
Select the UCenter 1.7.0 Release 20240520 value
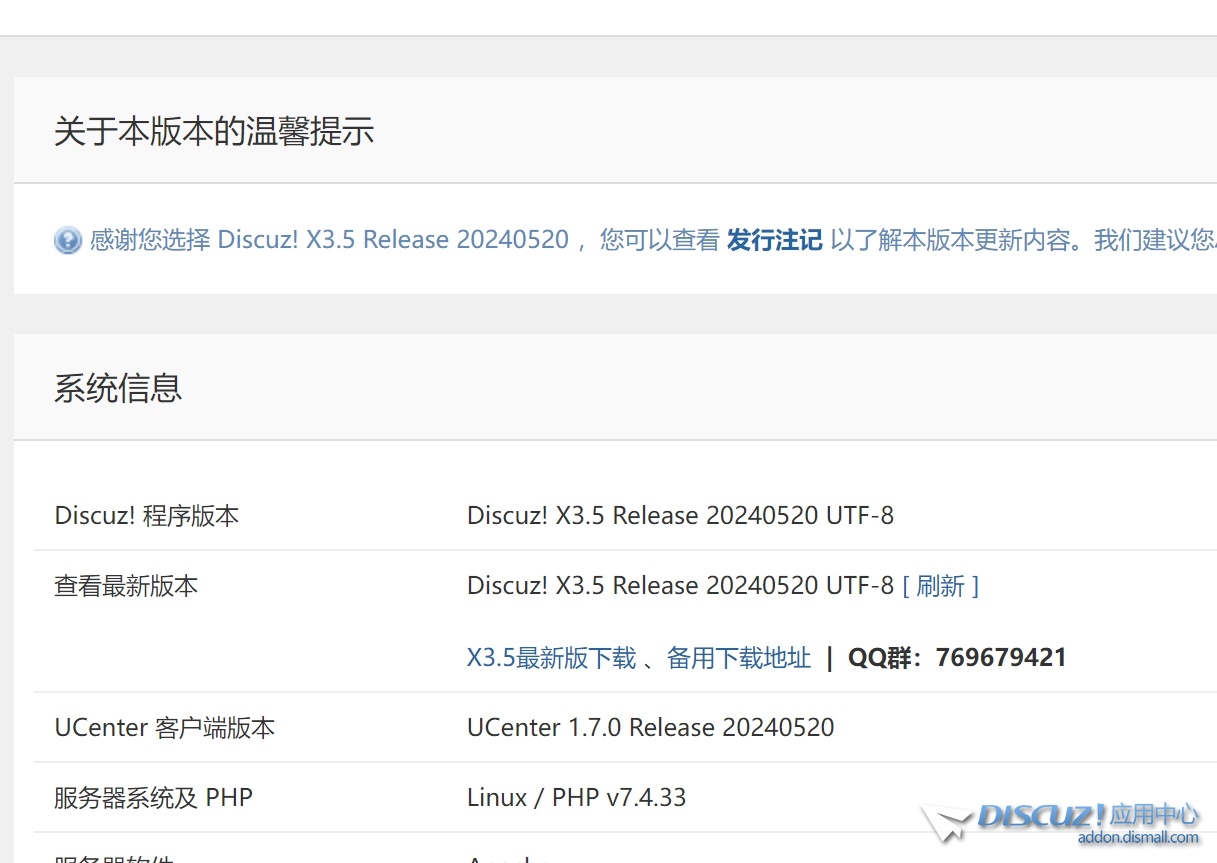(x=650, y=728)
